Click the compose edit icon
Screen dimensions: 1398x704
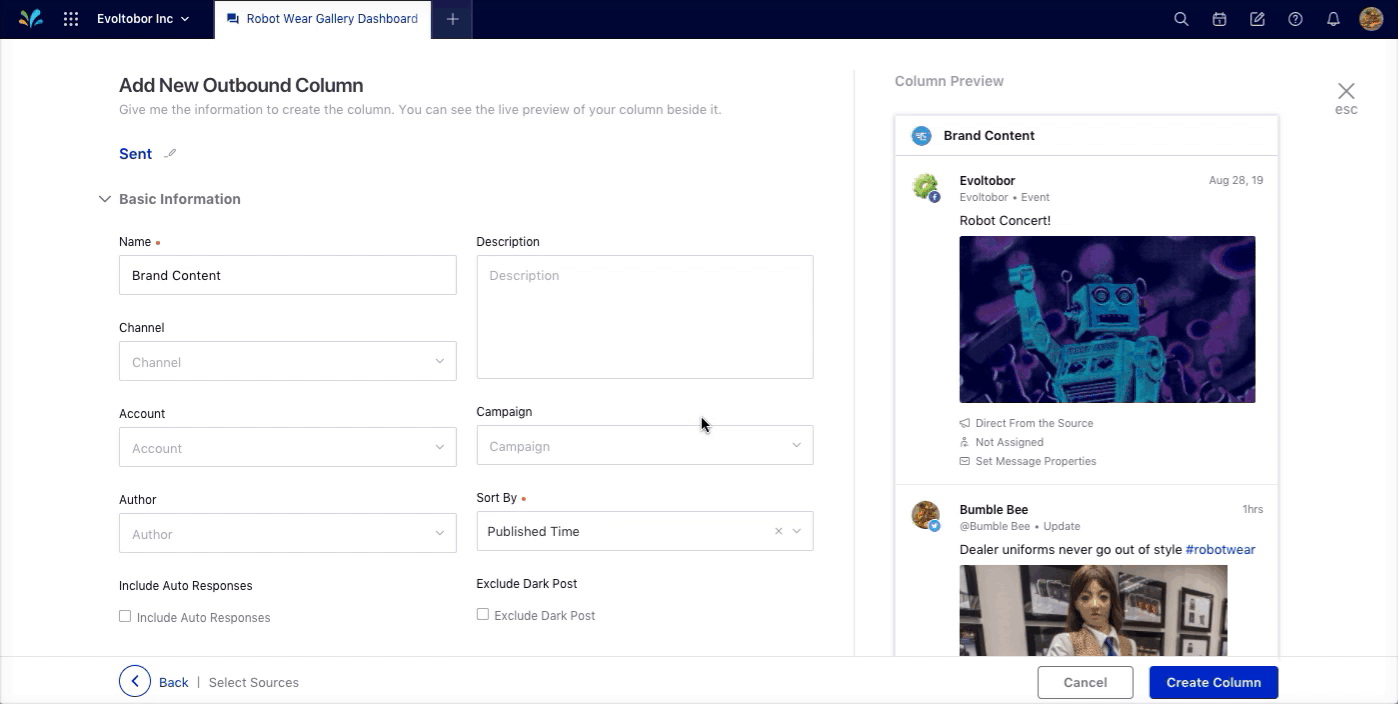coord(1257,19)
